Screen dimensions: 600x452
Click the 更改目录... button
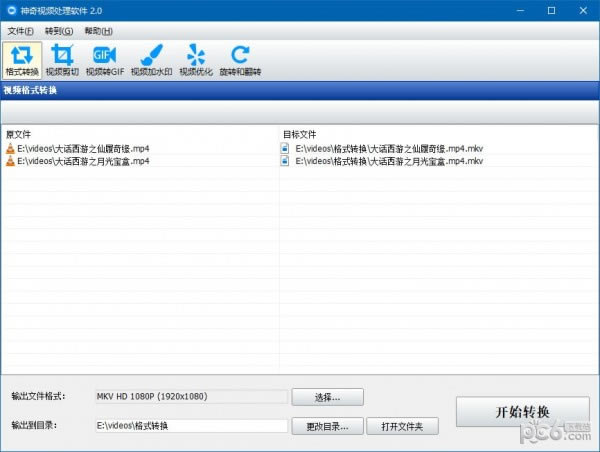point(328,426)
